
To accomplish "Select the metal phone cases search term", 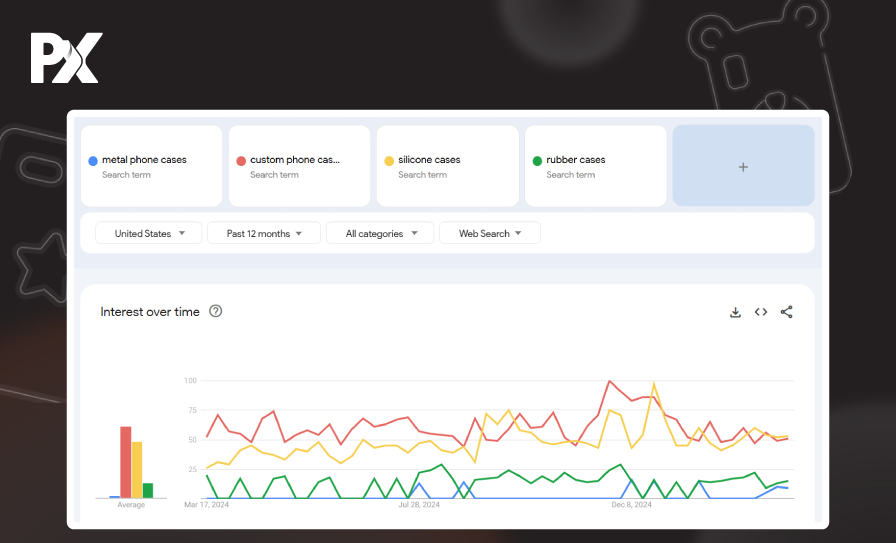I will (144, 160).
